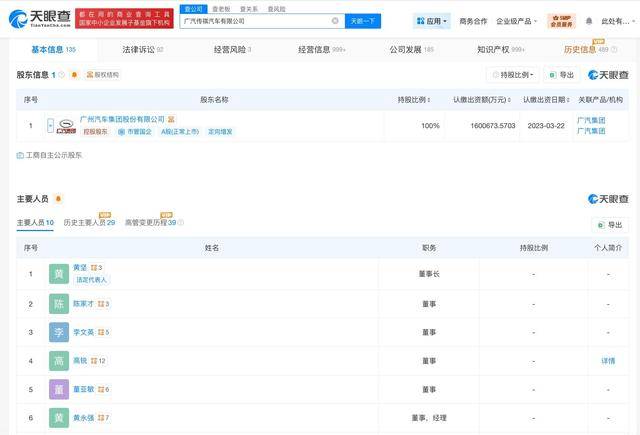Image resolution: width=640 pixels, height=435 pixels.
Task: Click the GAC Group company logo thumbnail
Action: [66, 126]
